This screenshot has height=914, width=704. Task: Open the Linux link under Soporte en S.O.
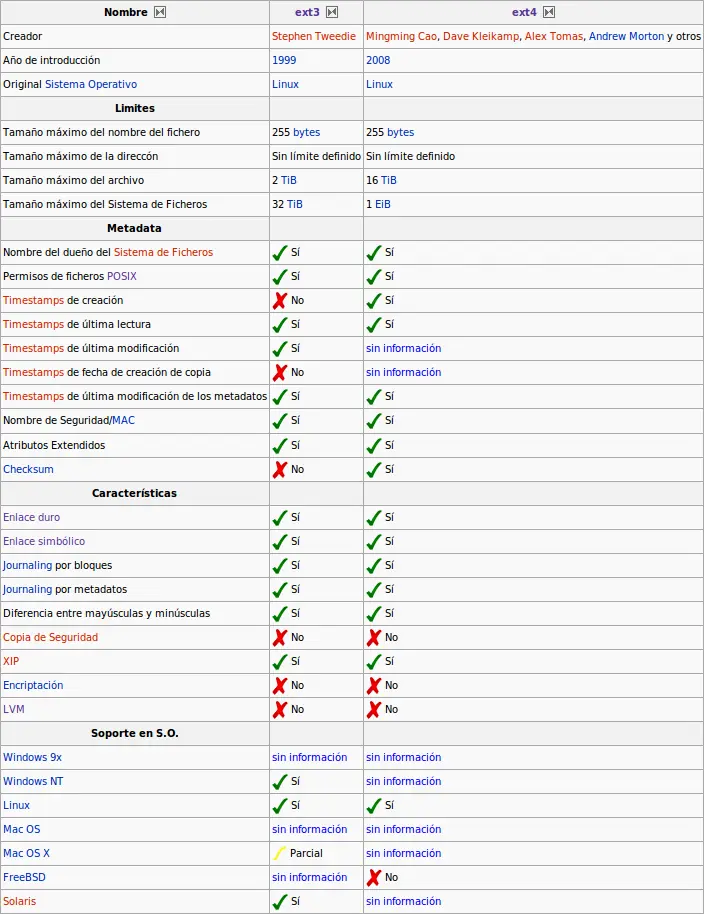click(x=16, y=805)
